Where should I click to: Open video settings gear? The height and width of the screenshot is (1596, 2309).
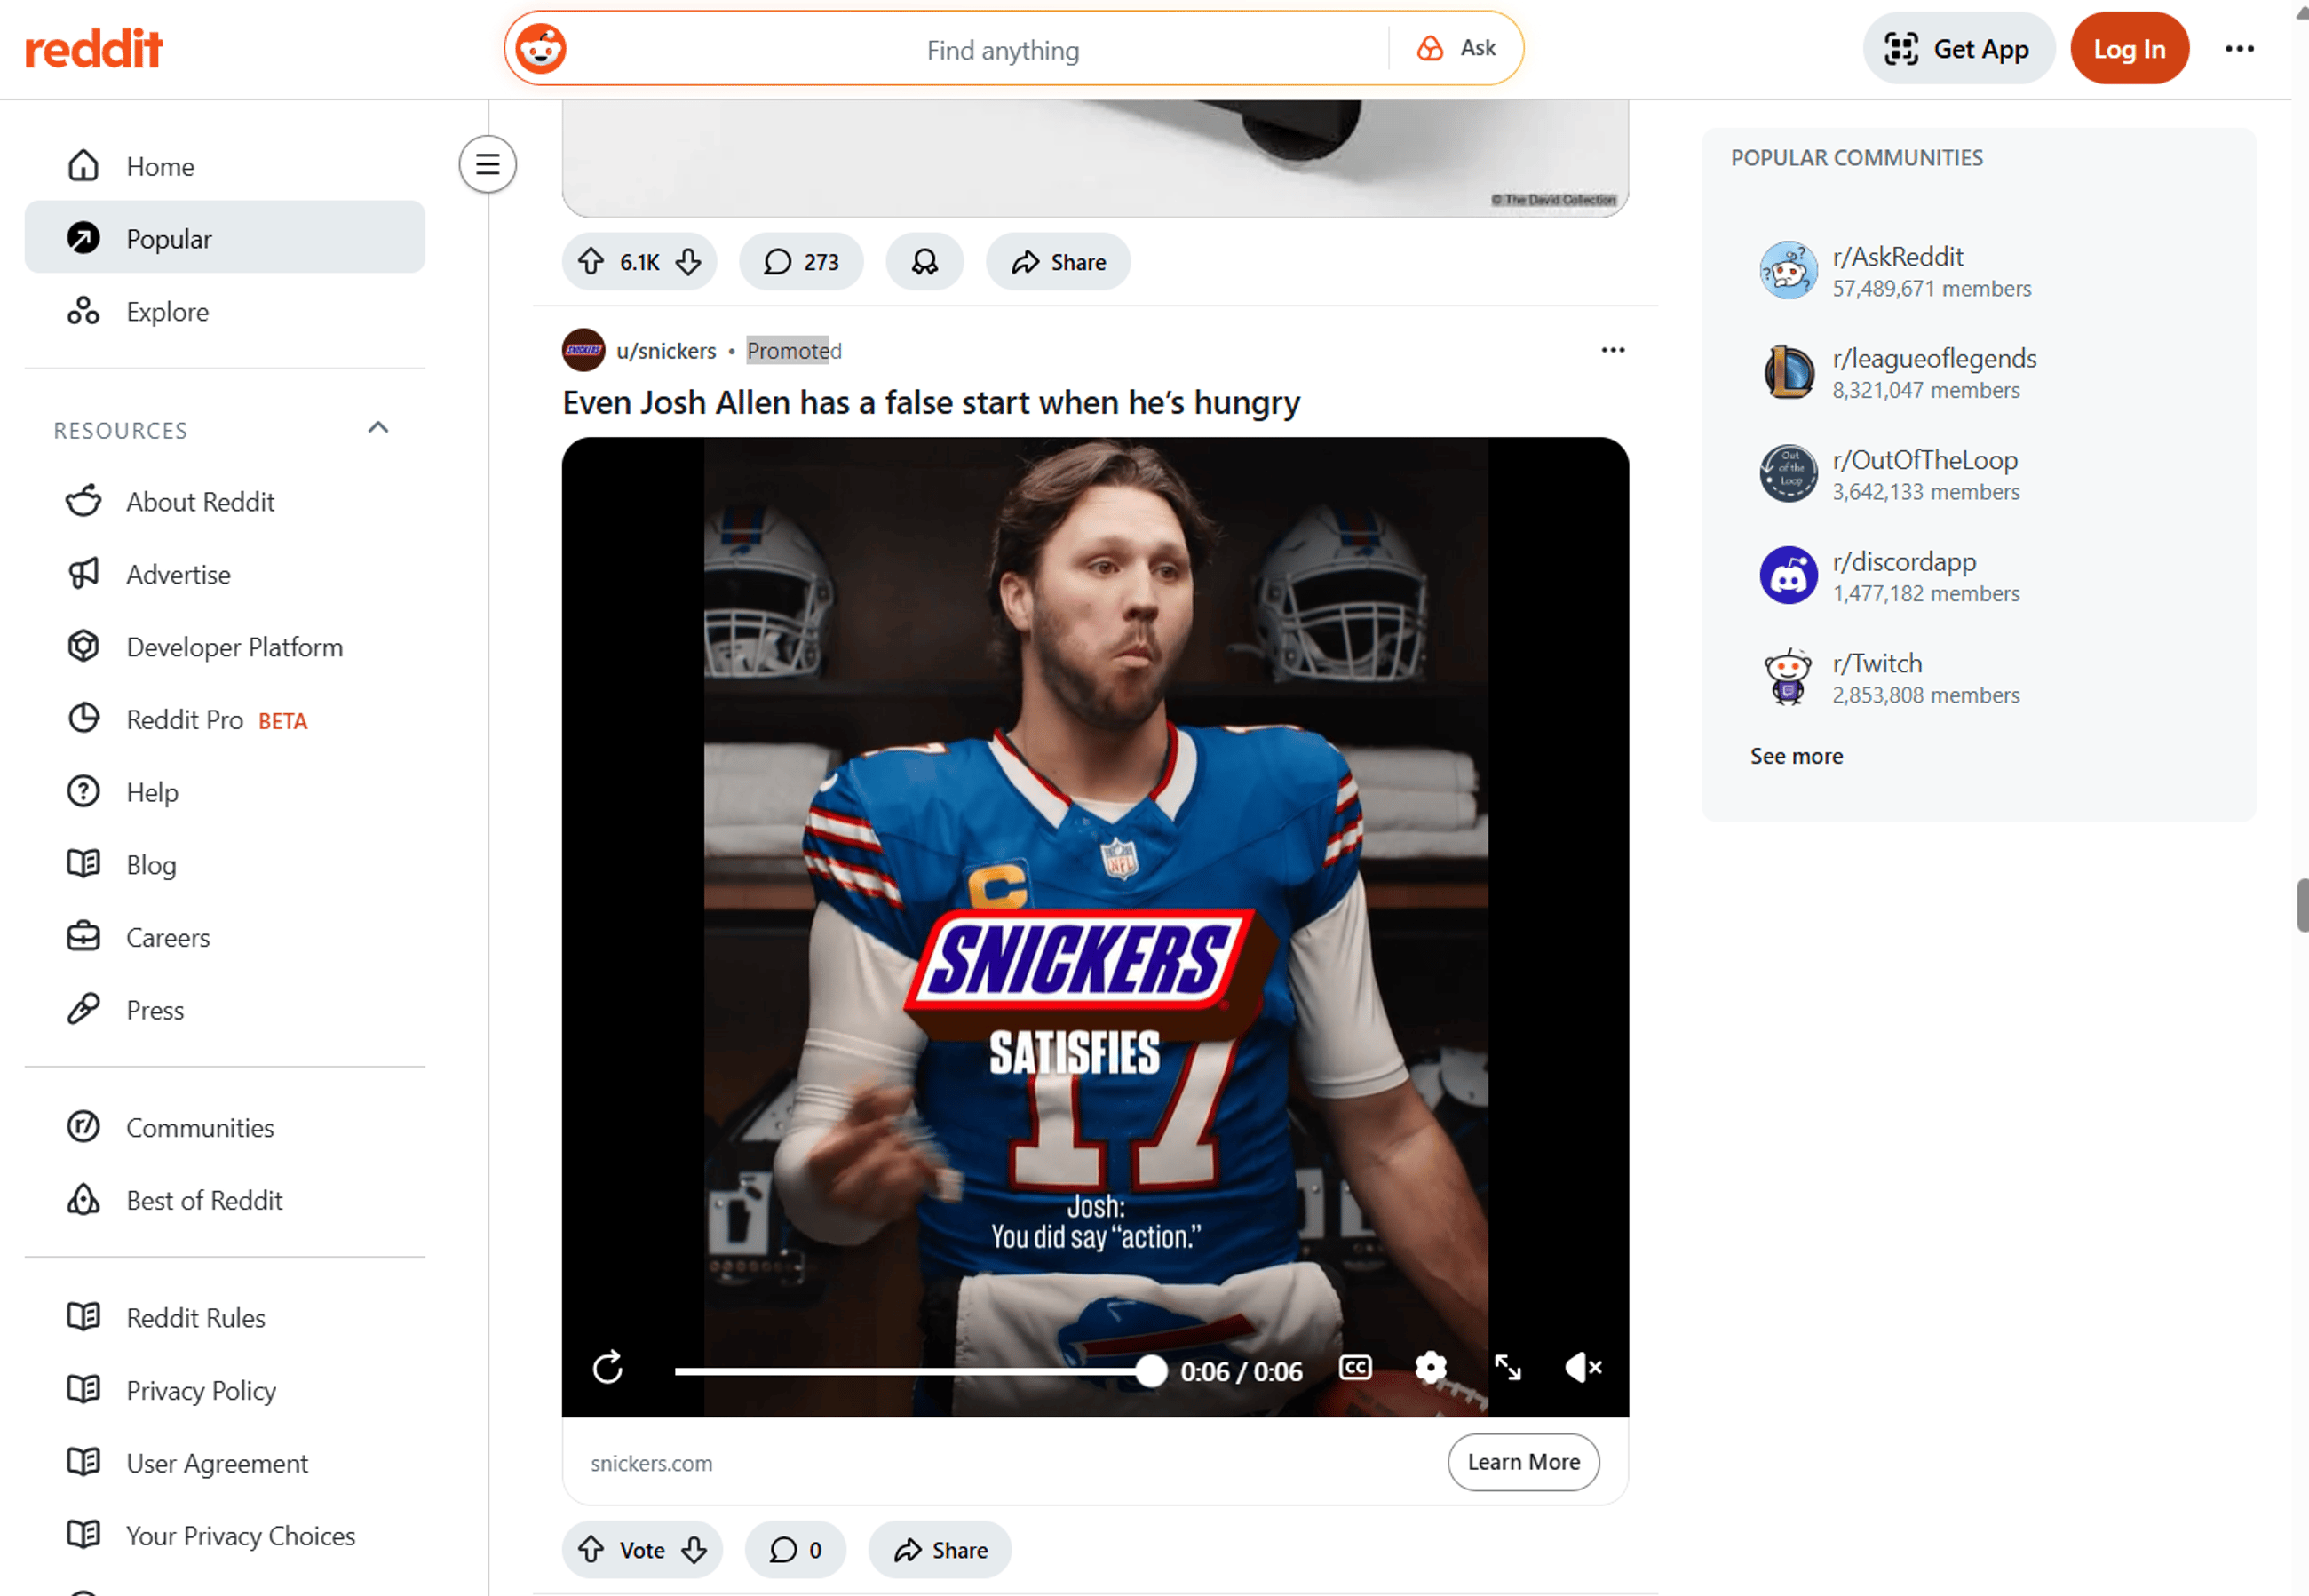coord(1430,1367)
